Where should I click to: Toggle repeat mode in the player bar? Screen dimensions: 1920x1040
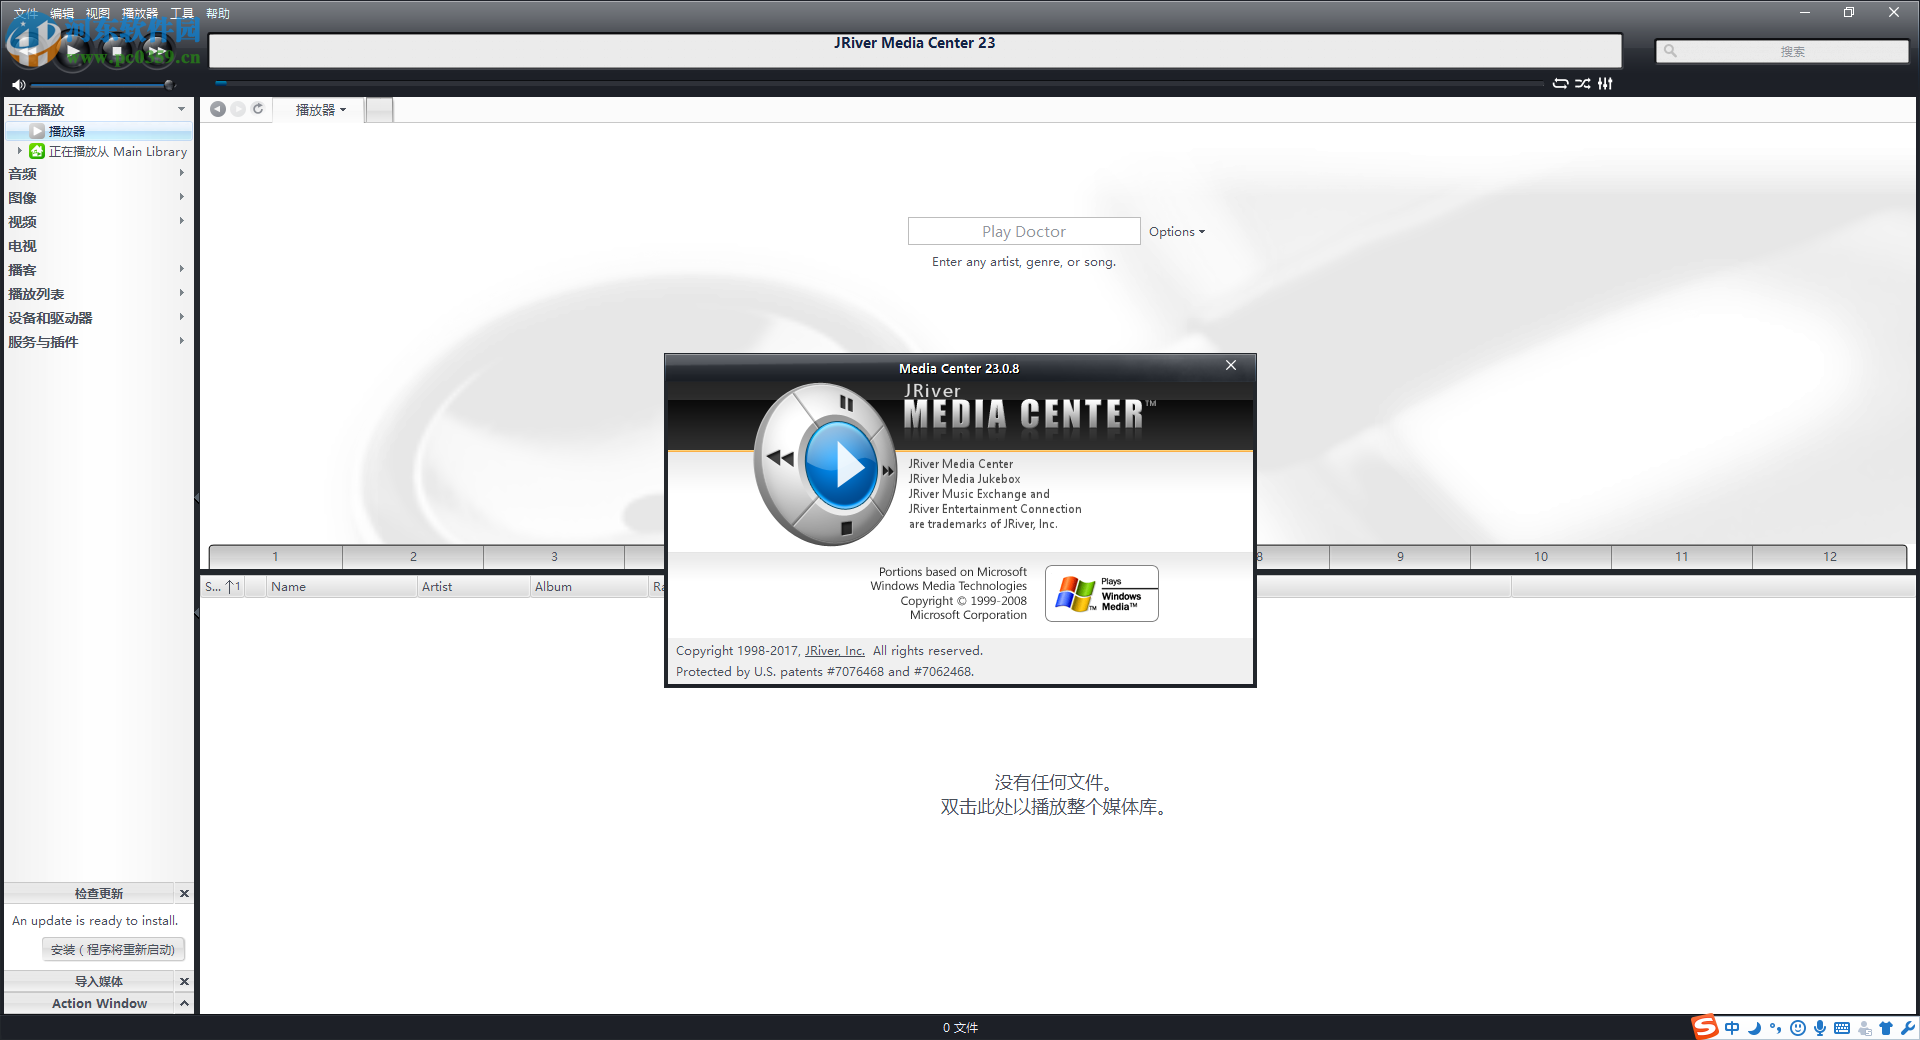[1561, 83]
